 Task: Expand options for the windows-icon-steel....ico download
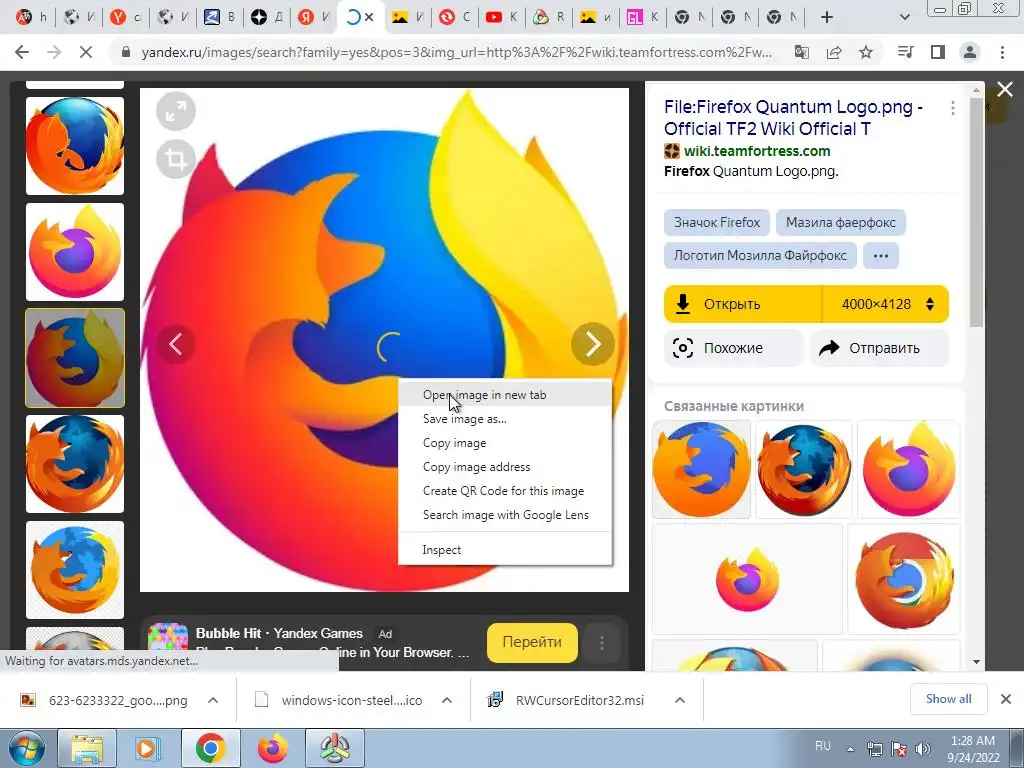click(447, 700)
